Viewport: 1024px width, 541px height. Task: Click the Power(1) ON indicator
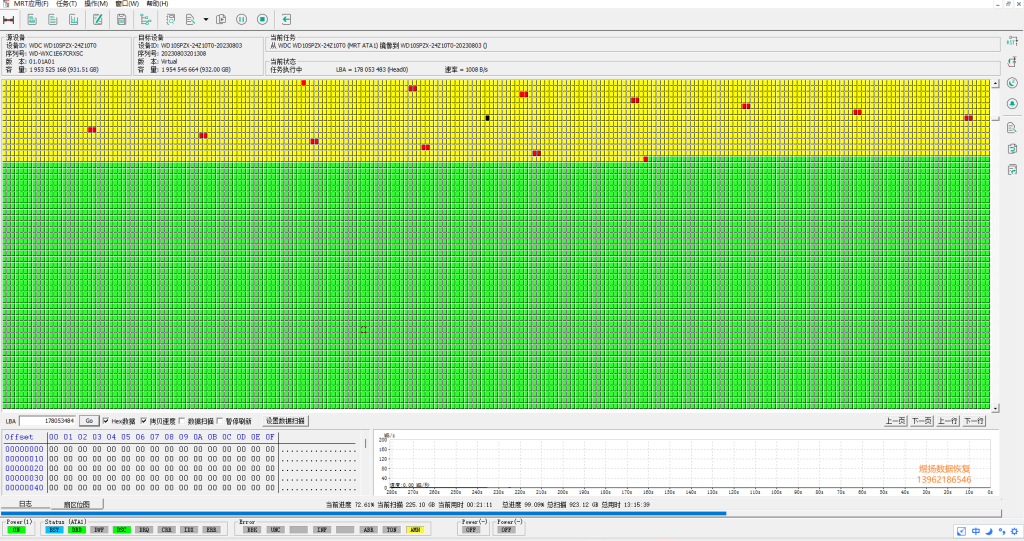(x=16, y=530)
